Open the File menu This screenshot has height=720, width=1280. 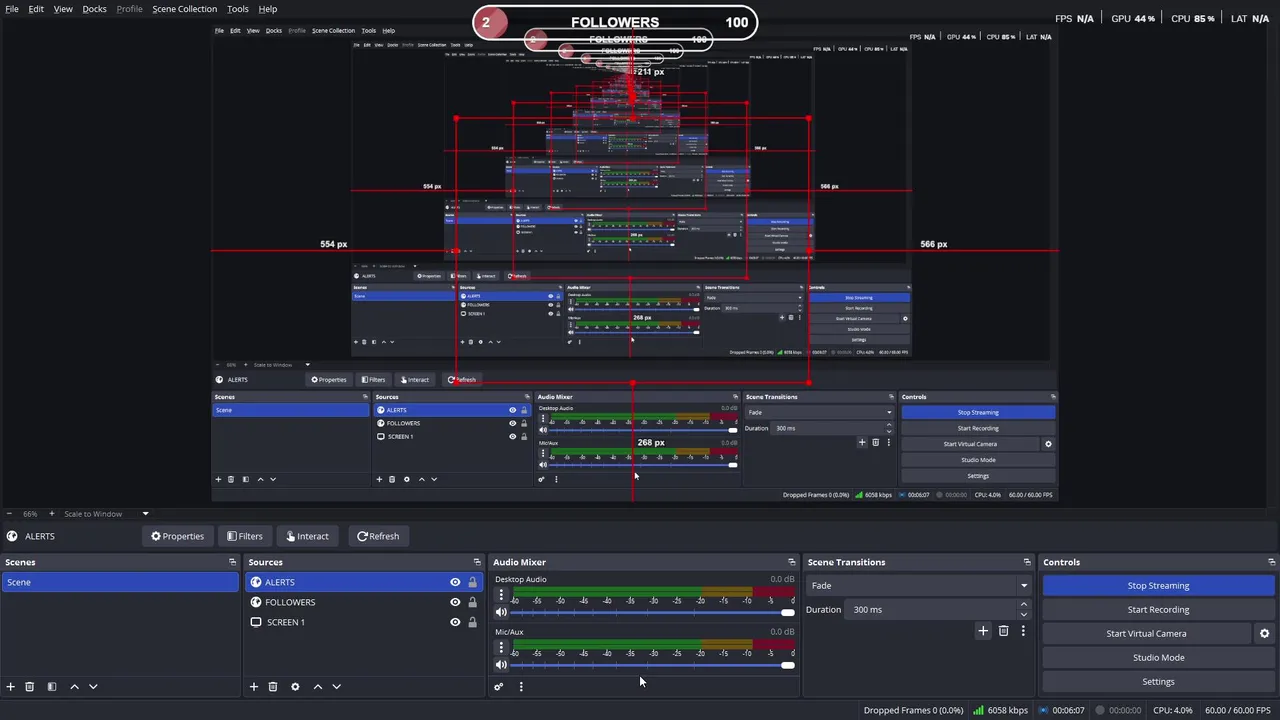[12, 9]
